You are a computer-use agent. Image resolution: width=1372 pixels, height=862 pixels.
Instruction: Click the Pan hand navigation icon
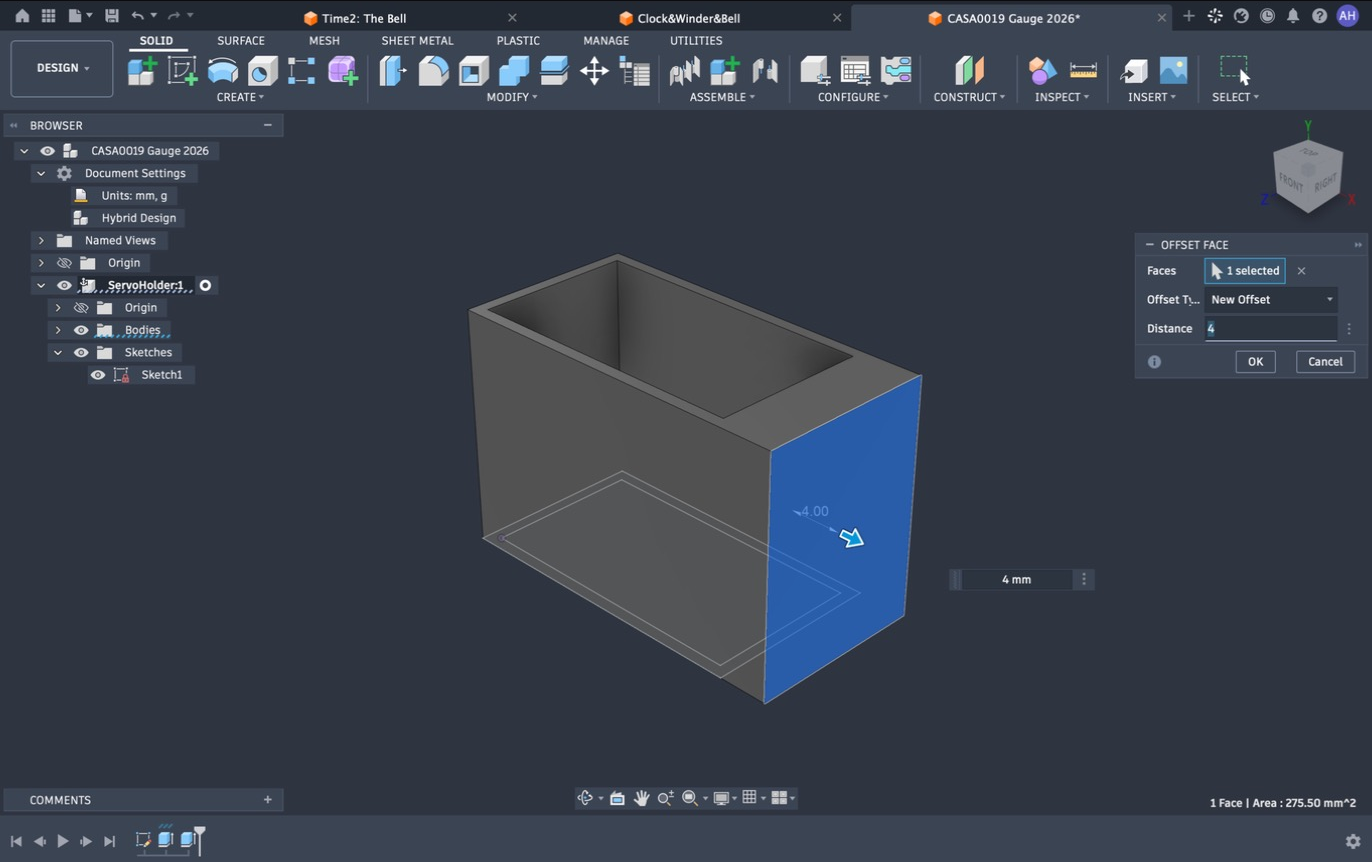click(641, 798)
